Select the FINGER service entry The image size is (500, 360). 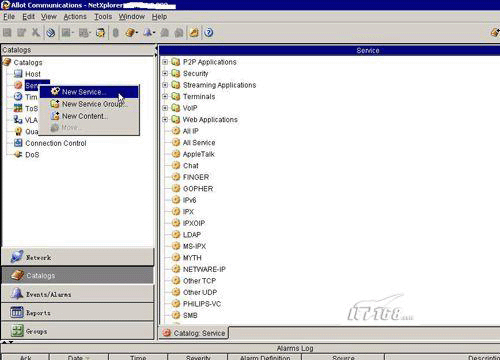(x=196, y=177)
